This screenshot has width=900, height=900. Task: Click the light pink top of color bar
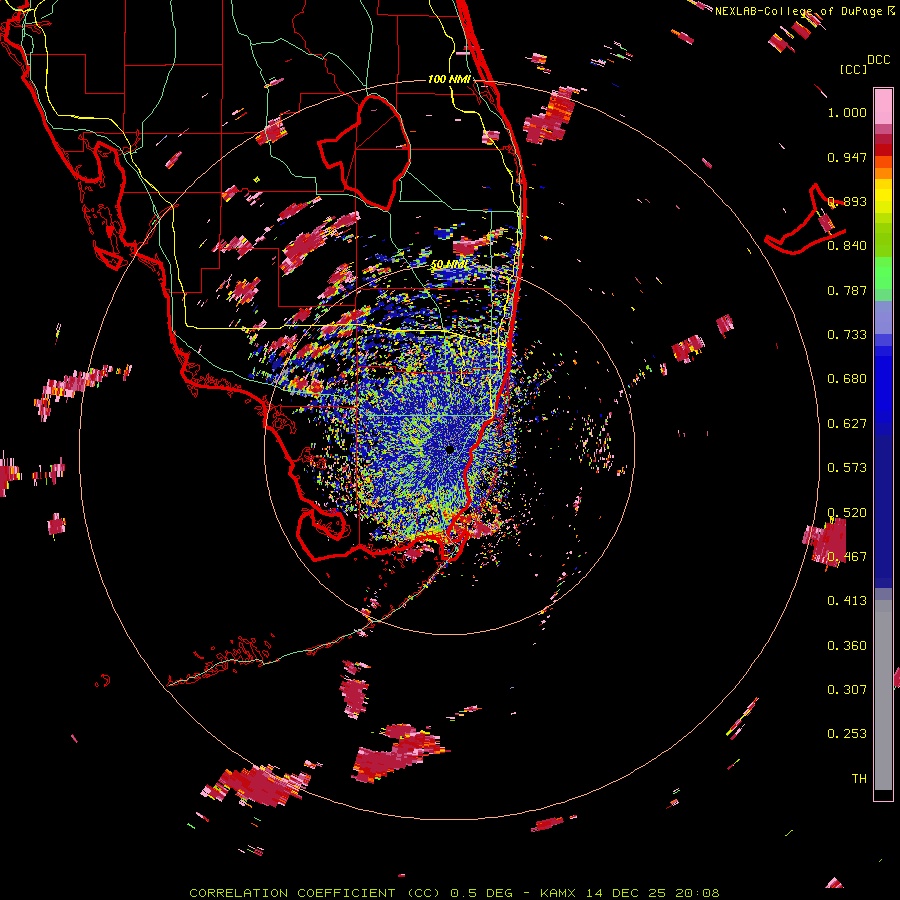tap(883, 106)
